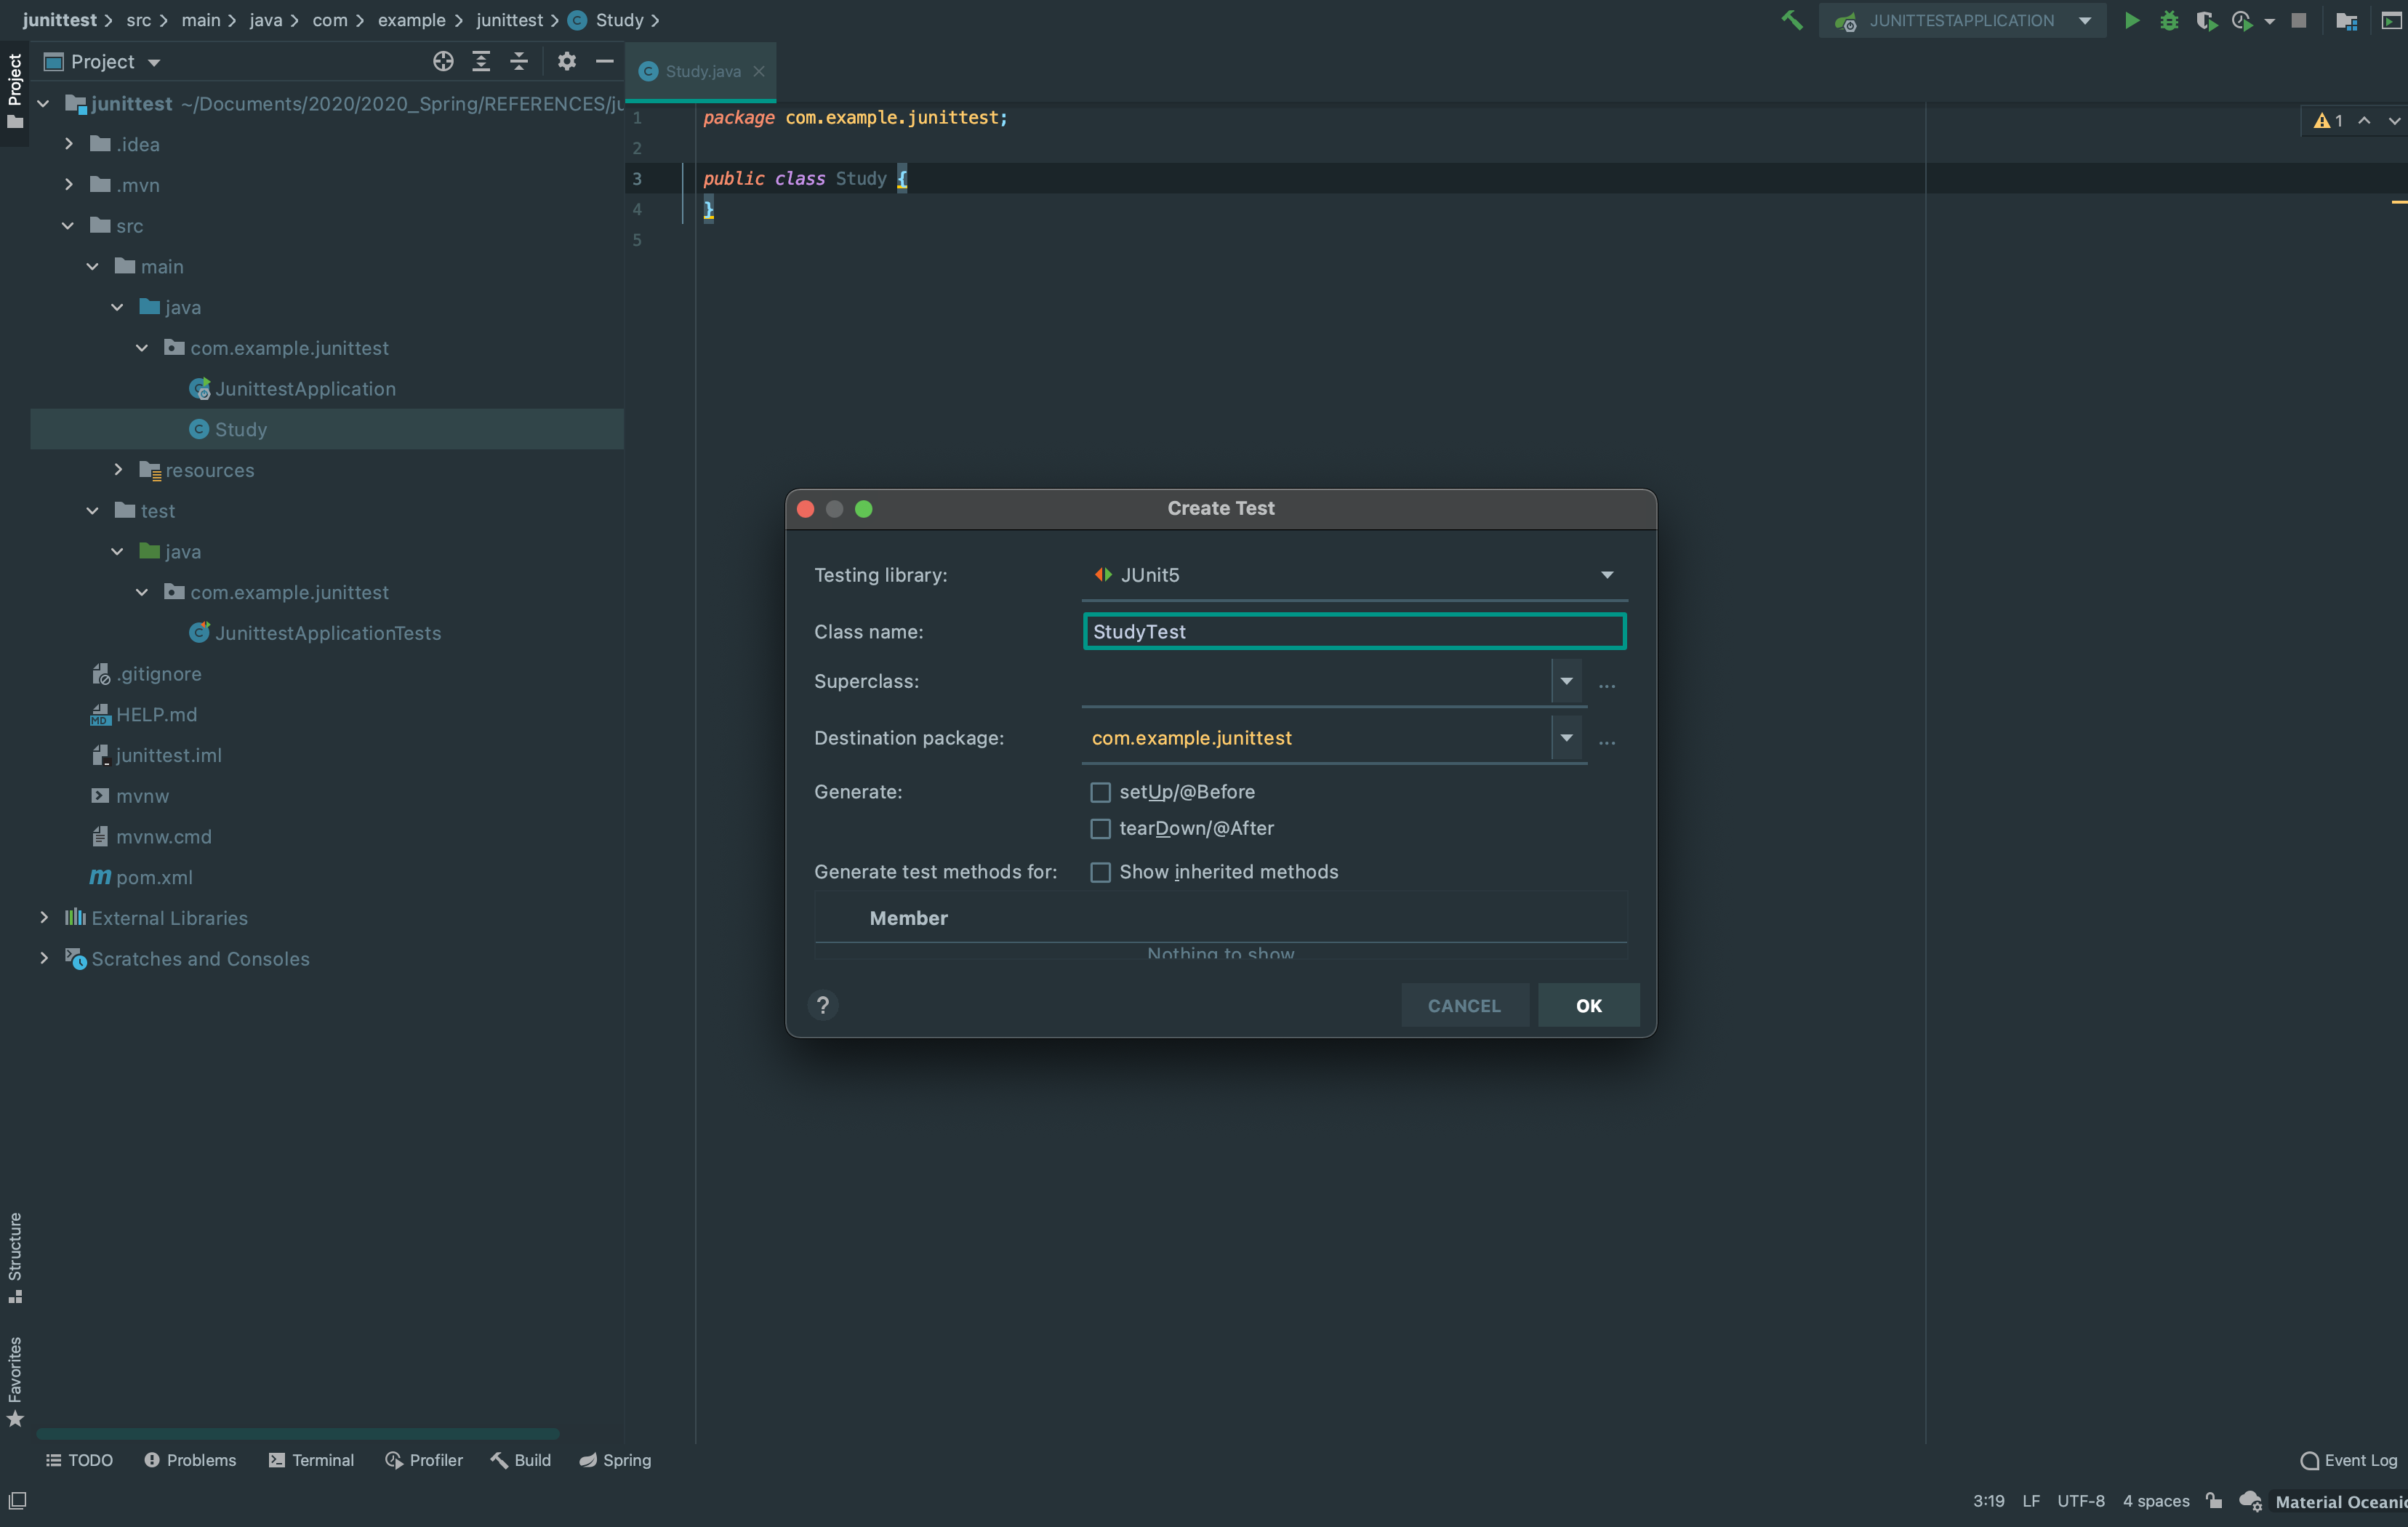This screenshot has height=1527, width=2408.
Task: Select the Study.java editor tab
Action: pos(702,72)
